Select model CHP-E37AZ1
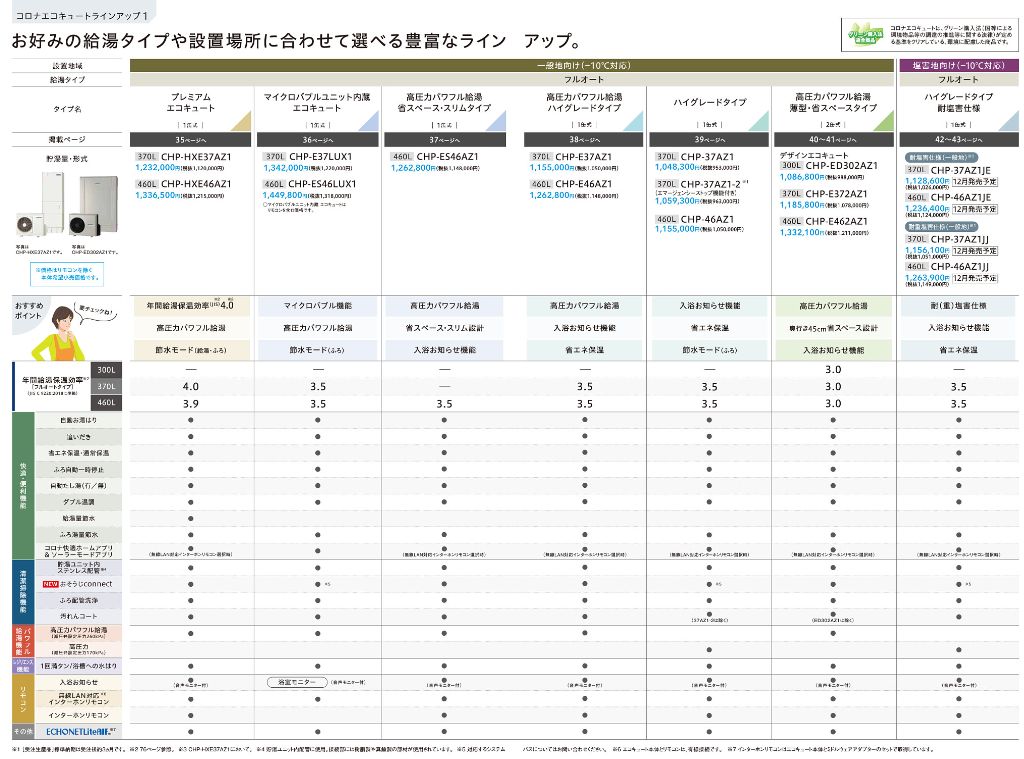The image size is (1024, 759). tap(583, 157)
